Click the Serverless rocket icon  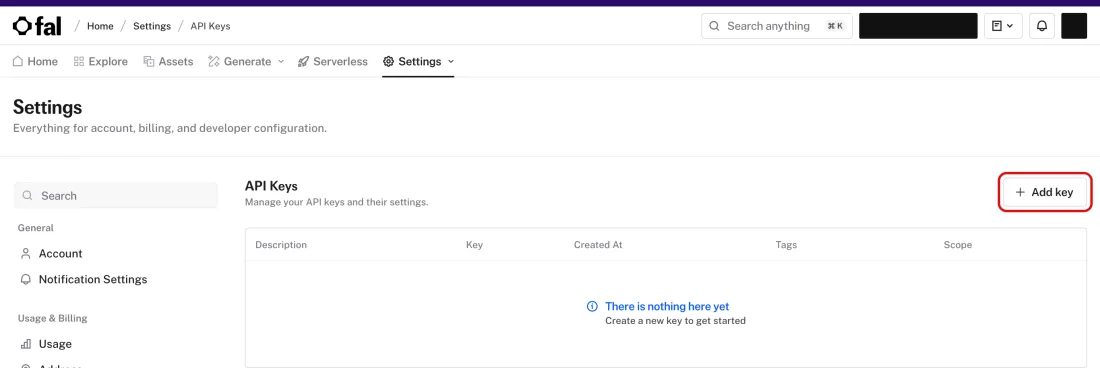304,62
